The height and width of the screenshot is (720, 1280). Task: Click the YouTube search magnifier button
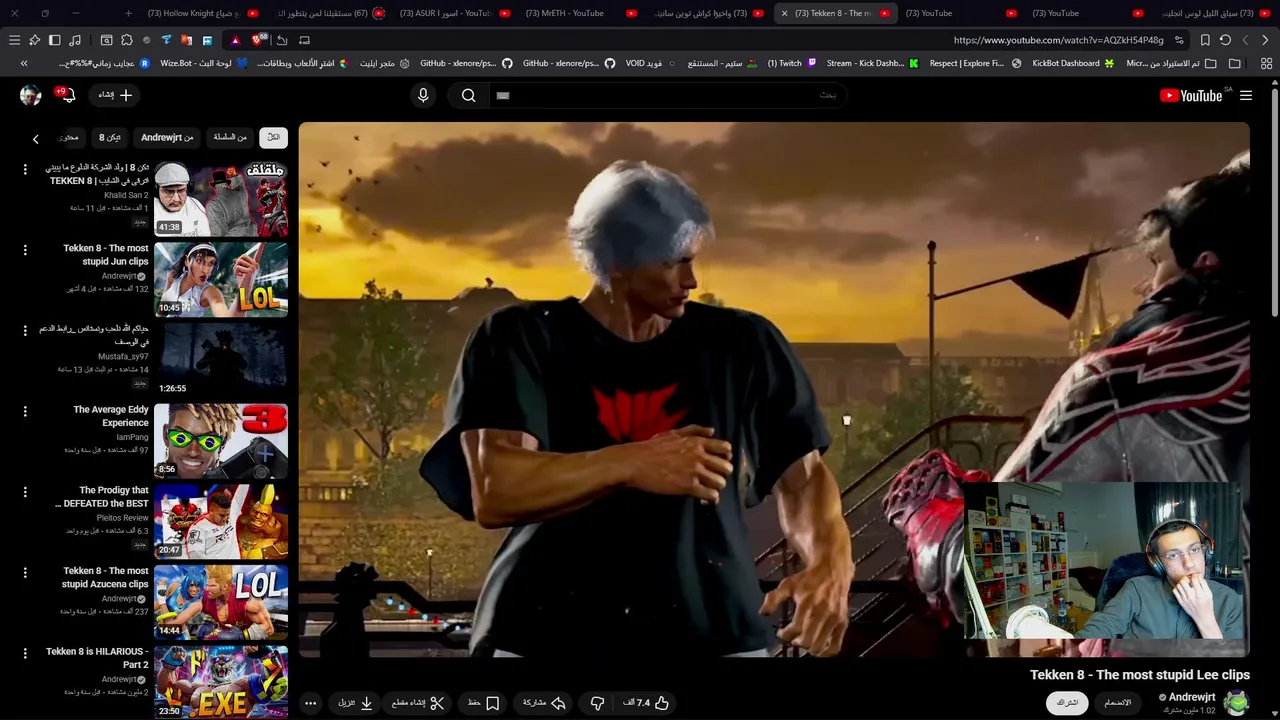click(x=468, y=95)
